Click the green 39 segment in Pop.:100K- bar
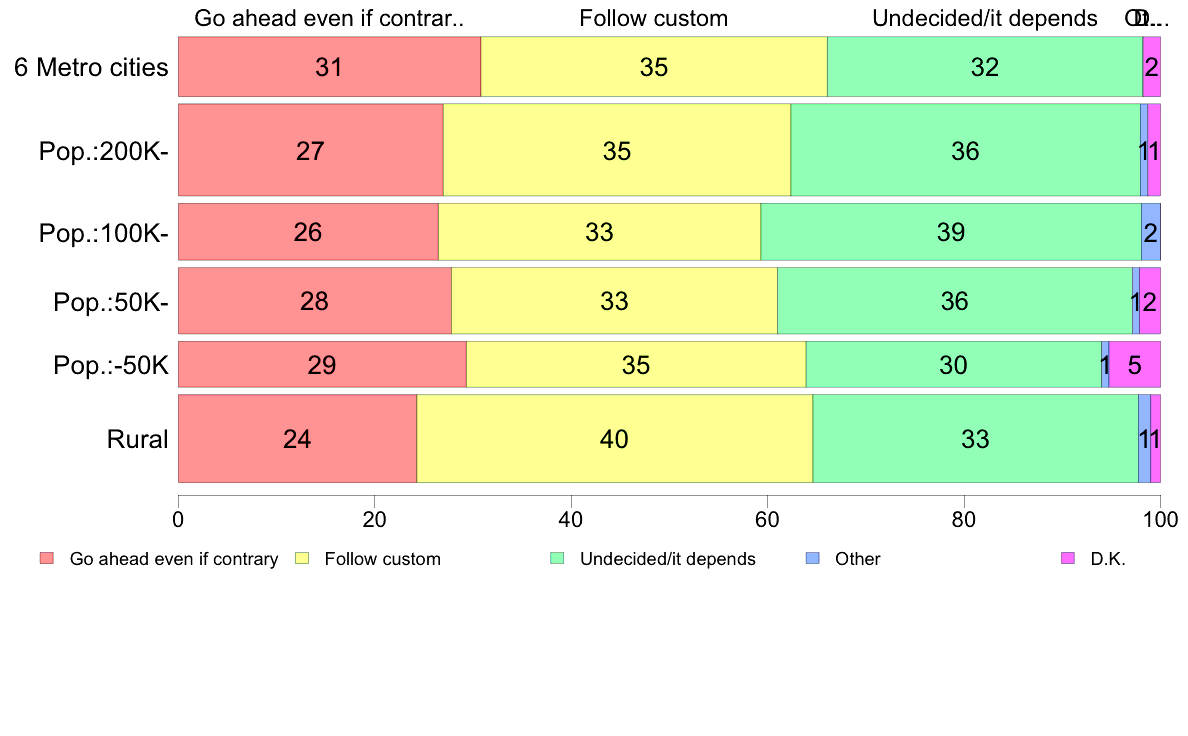1188x736 pixels. [951, 232]
